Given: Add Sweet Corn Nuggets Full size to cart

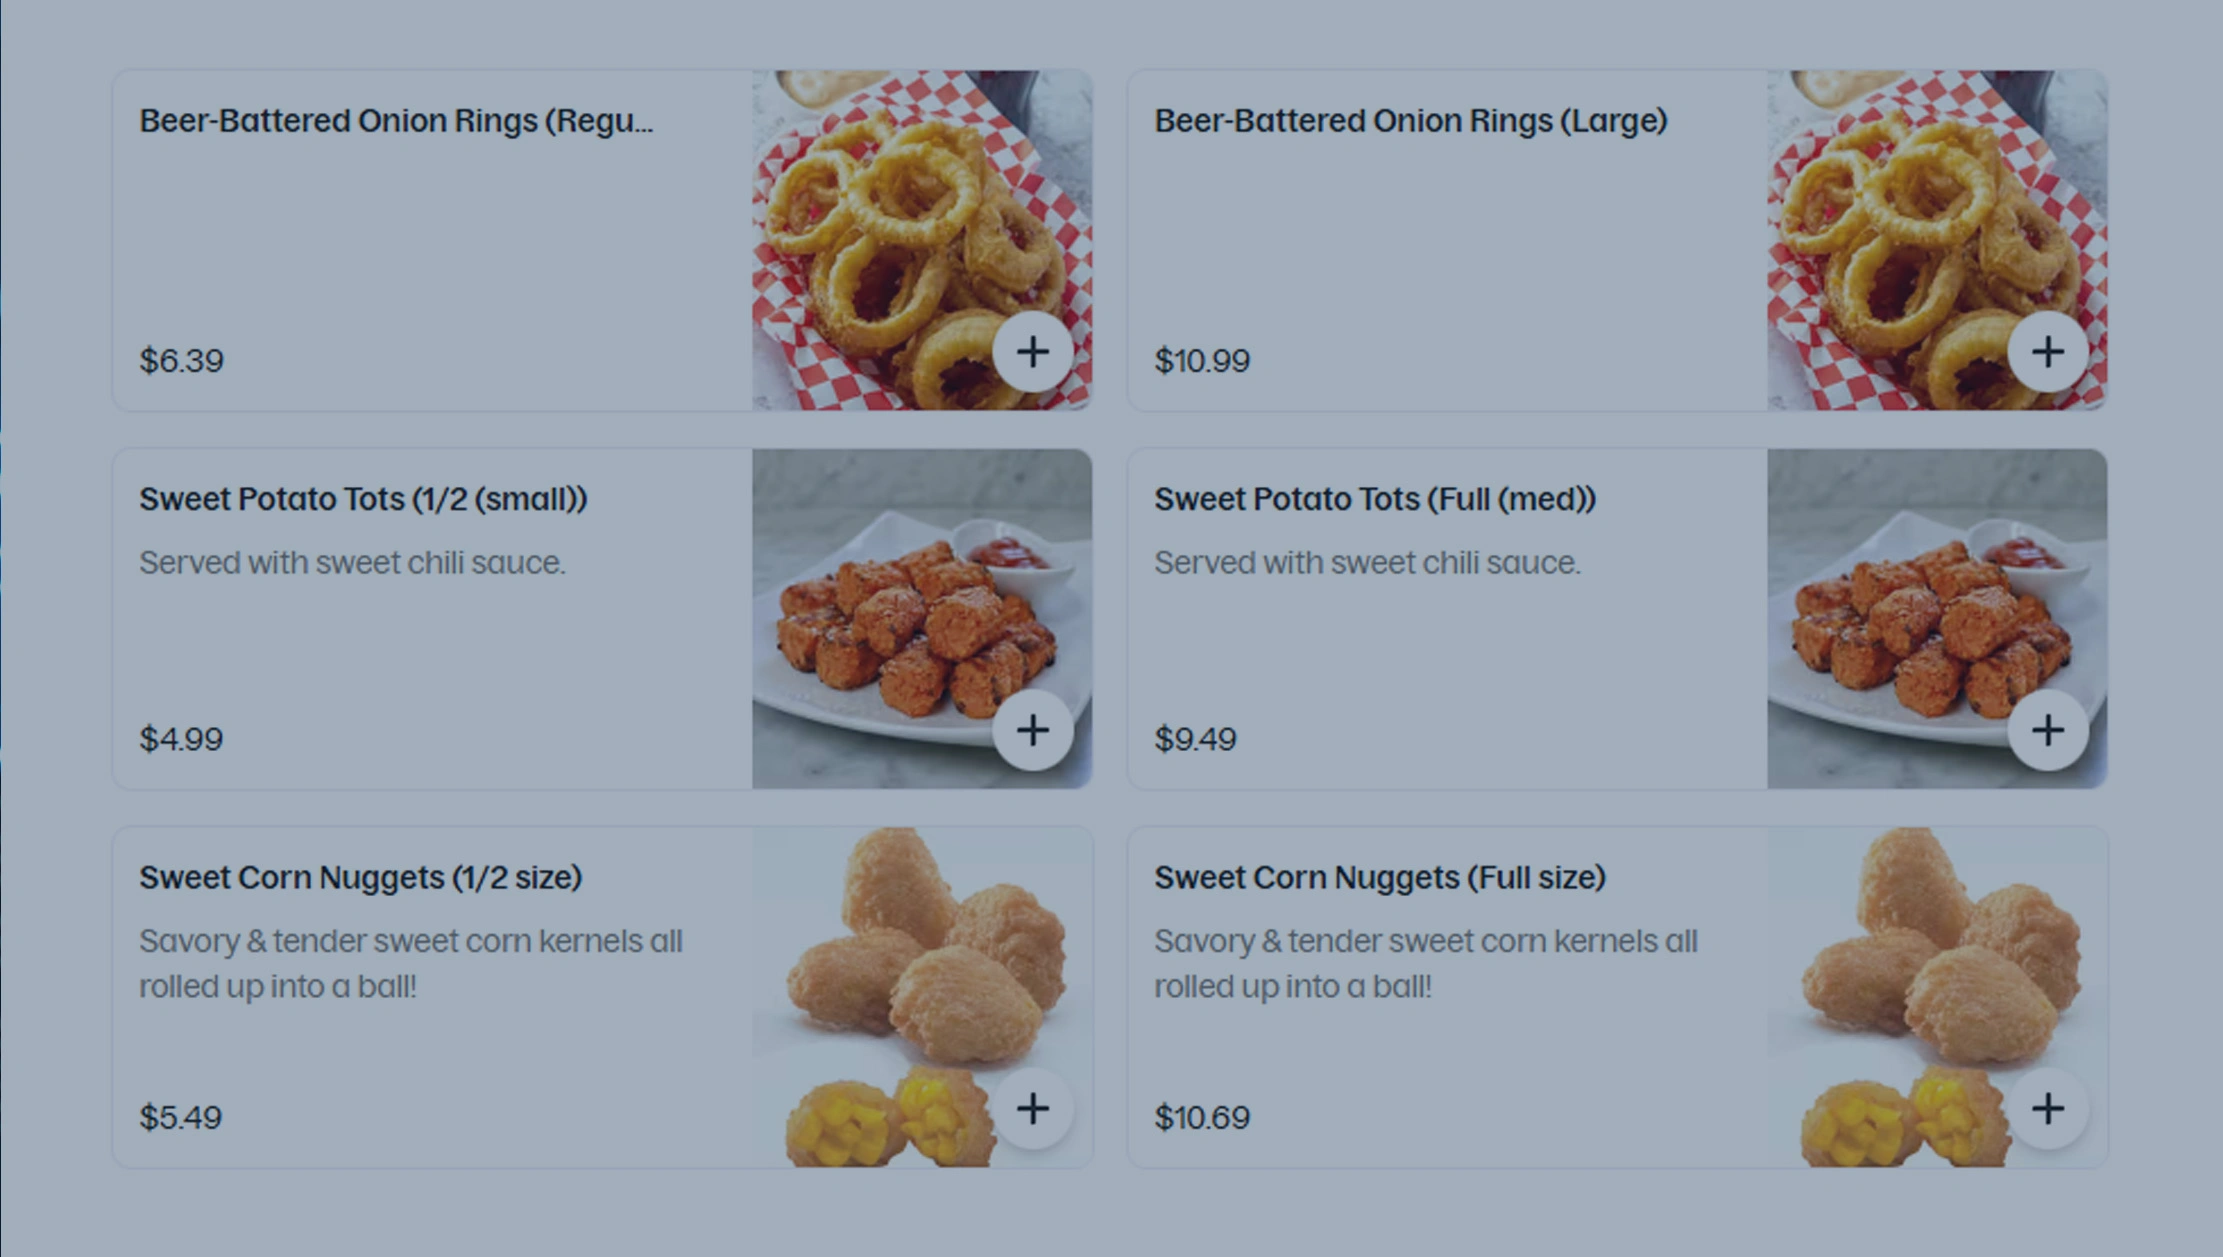Looking at the screenshot, I should click(x=2047, y=1108).
